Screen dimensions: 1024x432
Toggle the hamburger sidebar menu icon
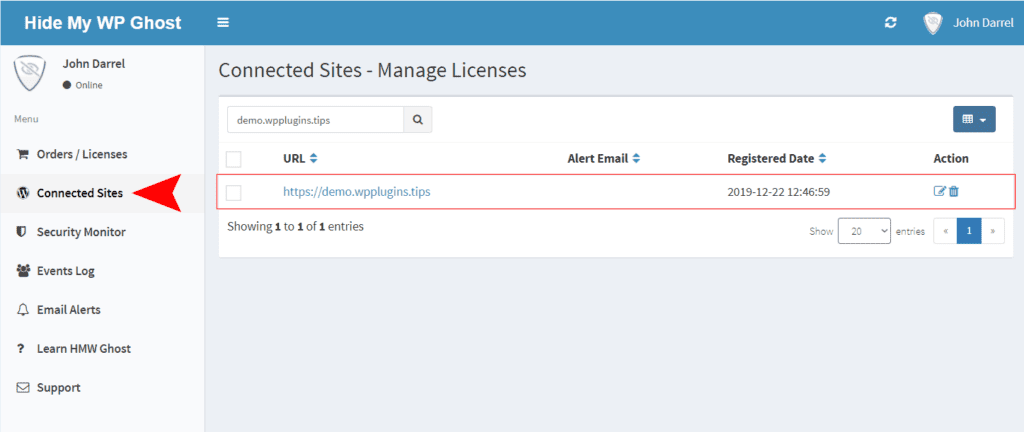coord(223,23)
